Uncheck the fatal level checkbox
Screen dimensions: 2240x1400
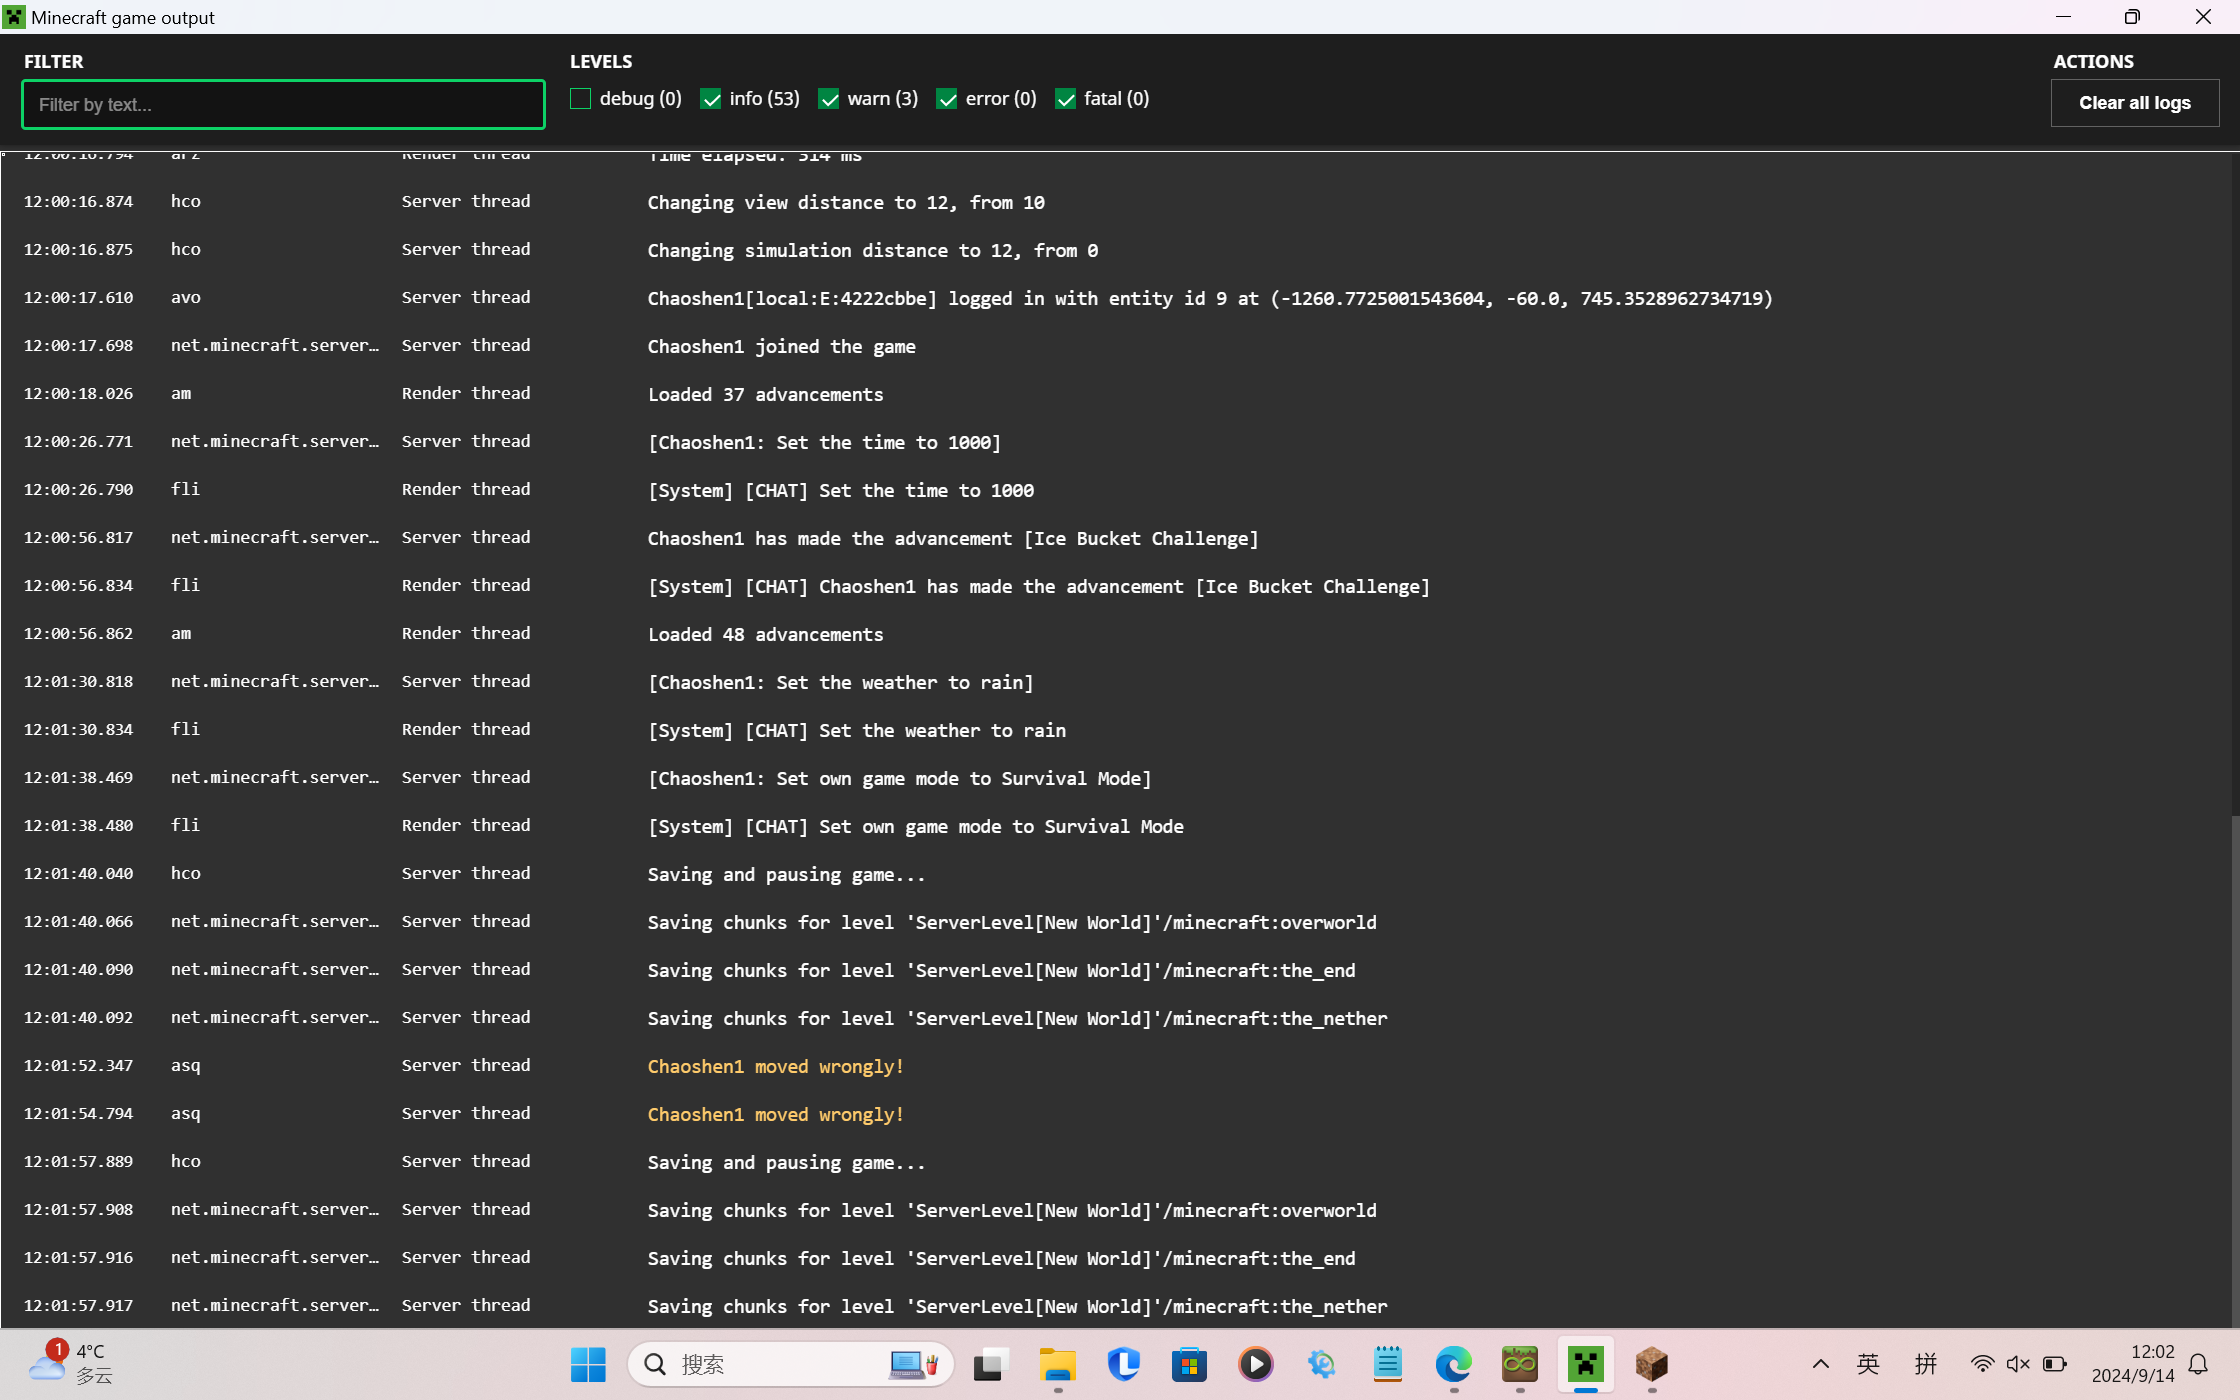[x=1066, y=99]
